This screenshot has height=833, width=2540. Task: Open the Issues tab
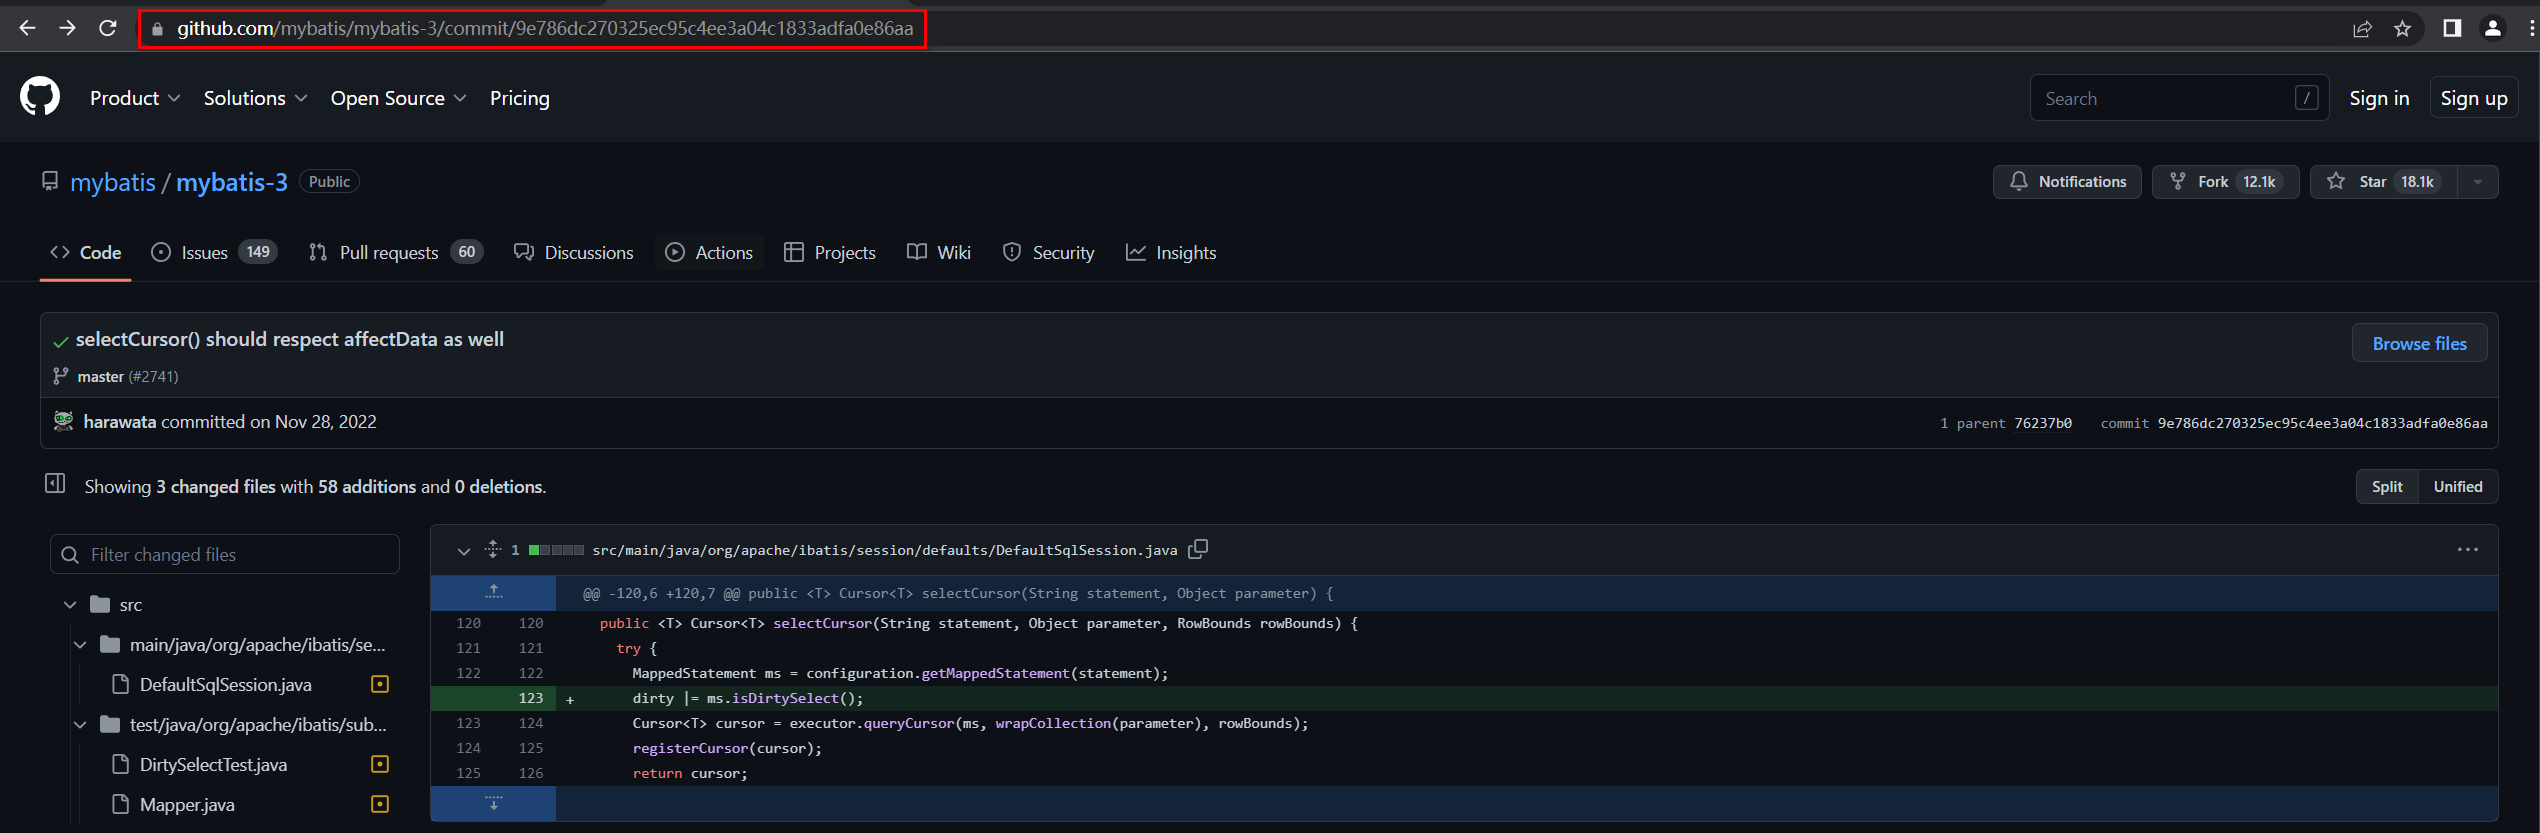pos(214,253)
